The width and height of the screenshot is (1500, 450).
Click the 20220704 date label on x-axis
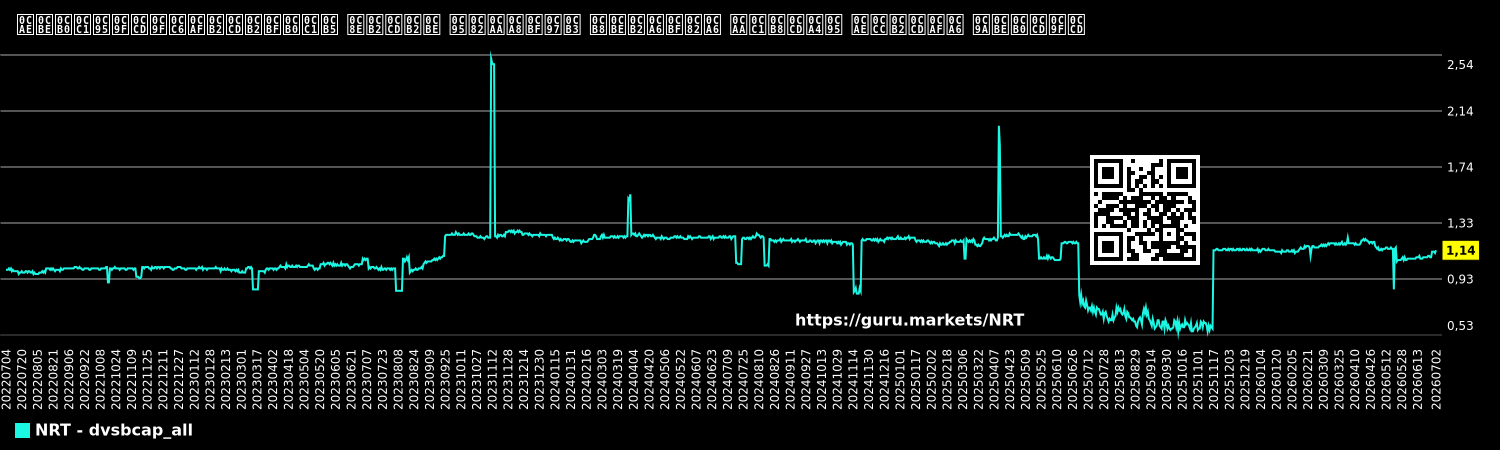tap(7, 379)
